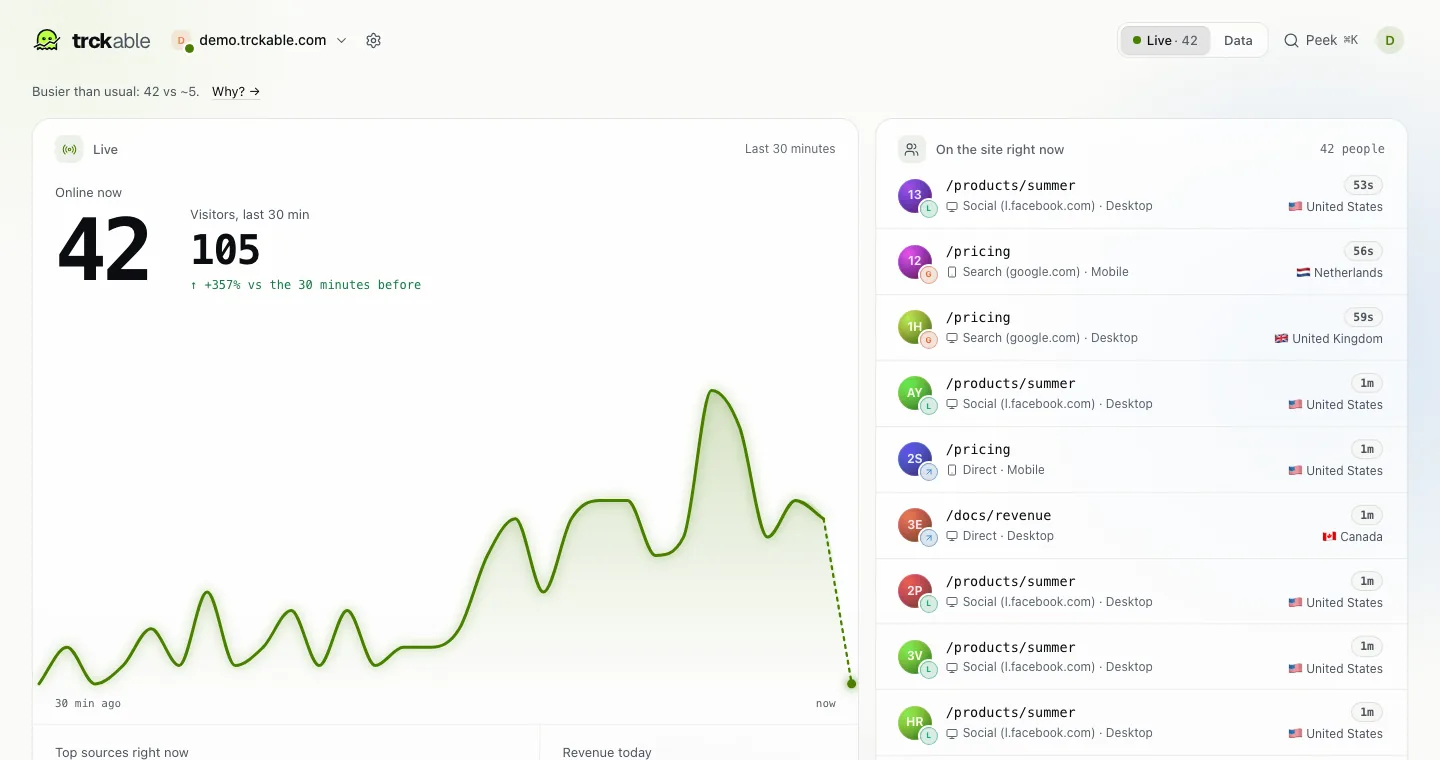Click the 105 visitors number
The height and width of the screenshot is (760, 1440).
click(226, 250)
